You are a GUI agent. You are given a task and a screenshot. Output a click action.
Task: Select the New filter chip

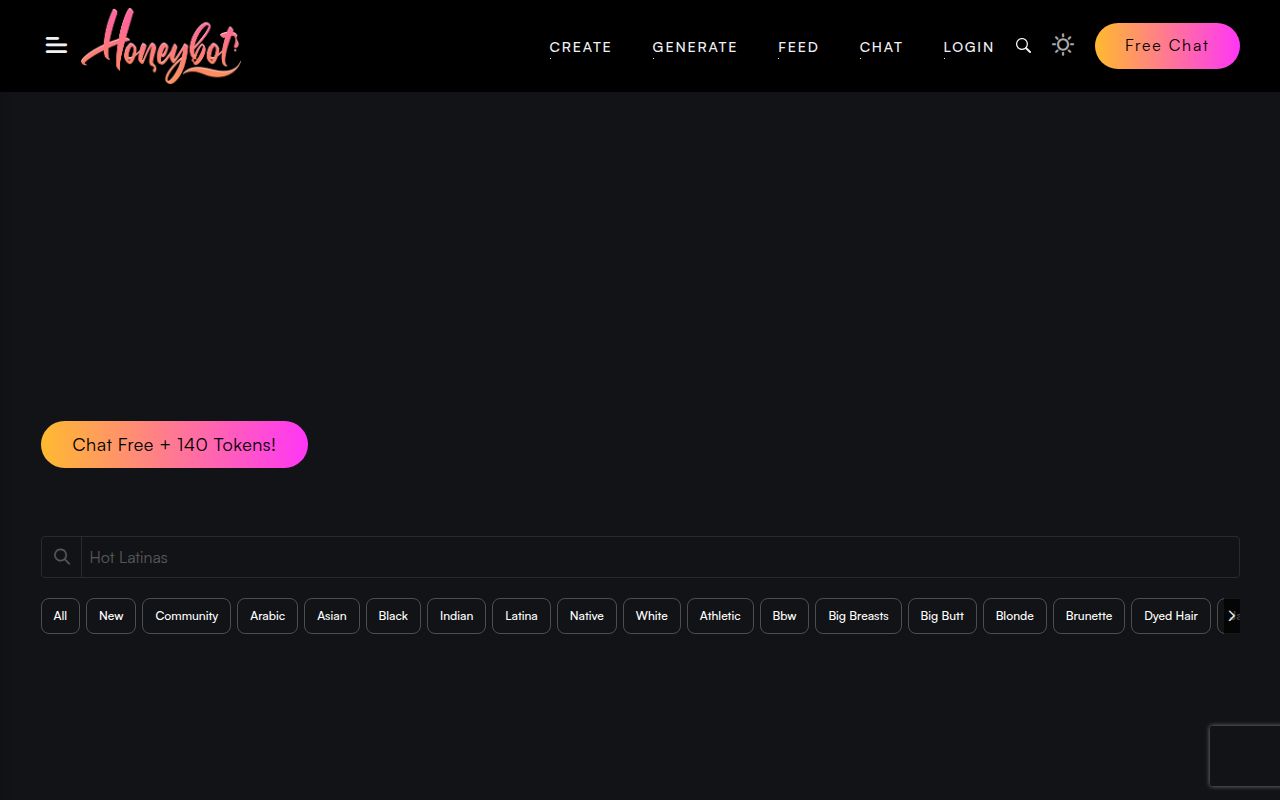[x=110, y=616]
